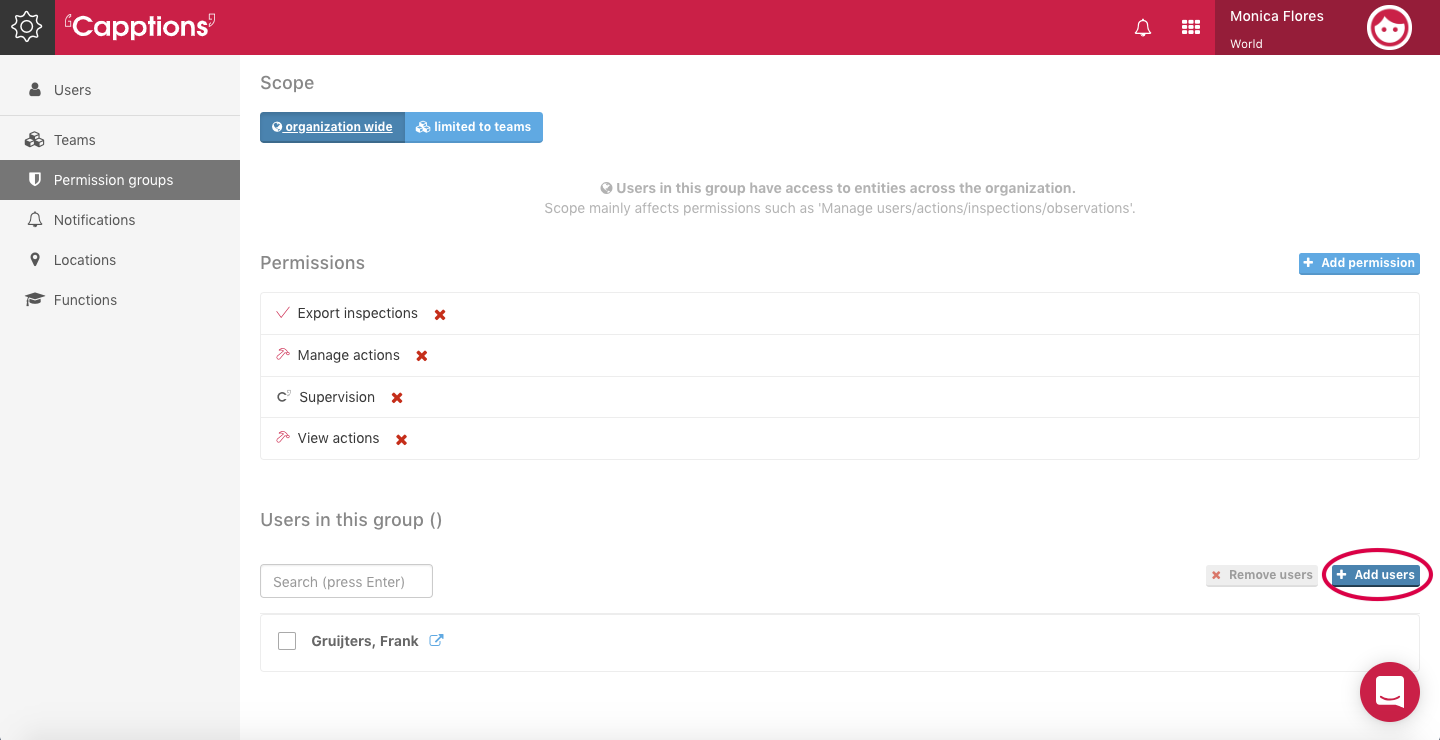
Task: Click Add users button
Action: (1376, 575)
